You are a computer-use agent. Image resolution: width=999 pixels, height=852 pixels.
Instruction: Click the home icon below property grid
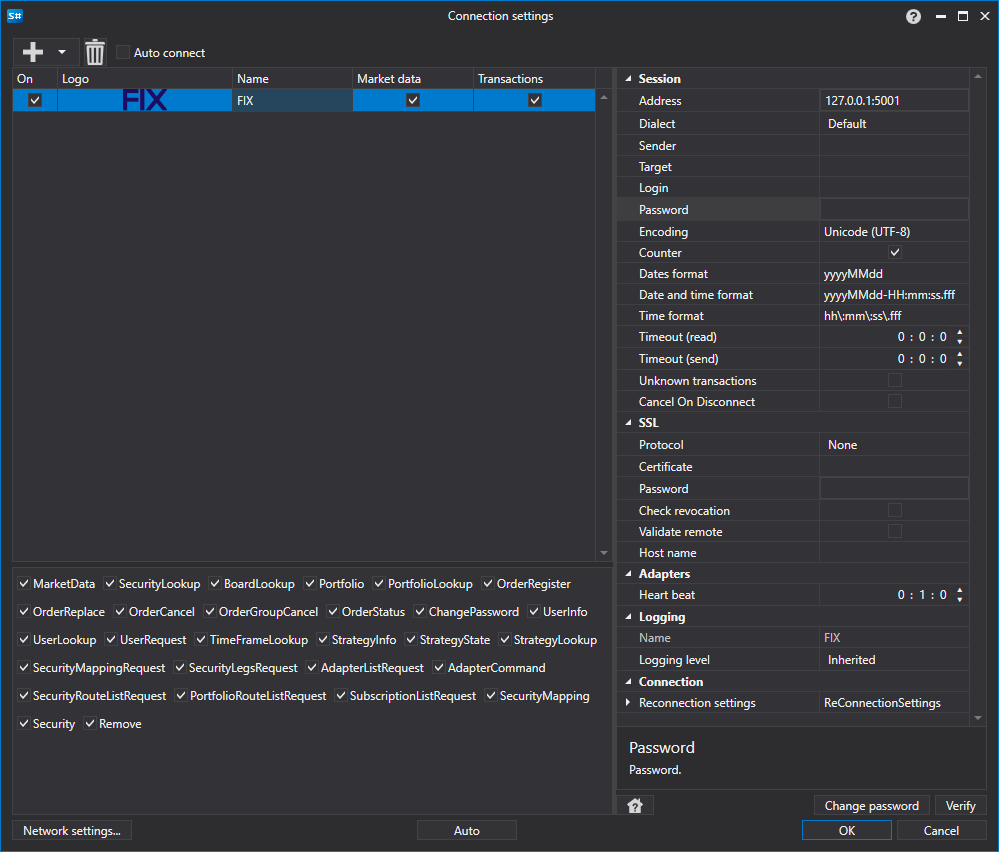tap(635, 806)
